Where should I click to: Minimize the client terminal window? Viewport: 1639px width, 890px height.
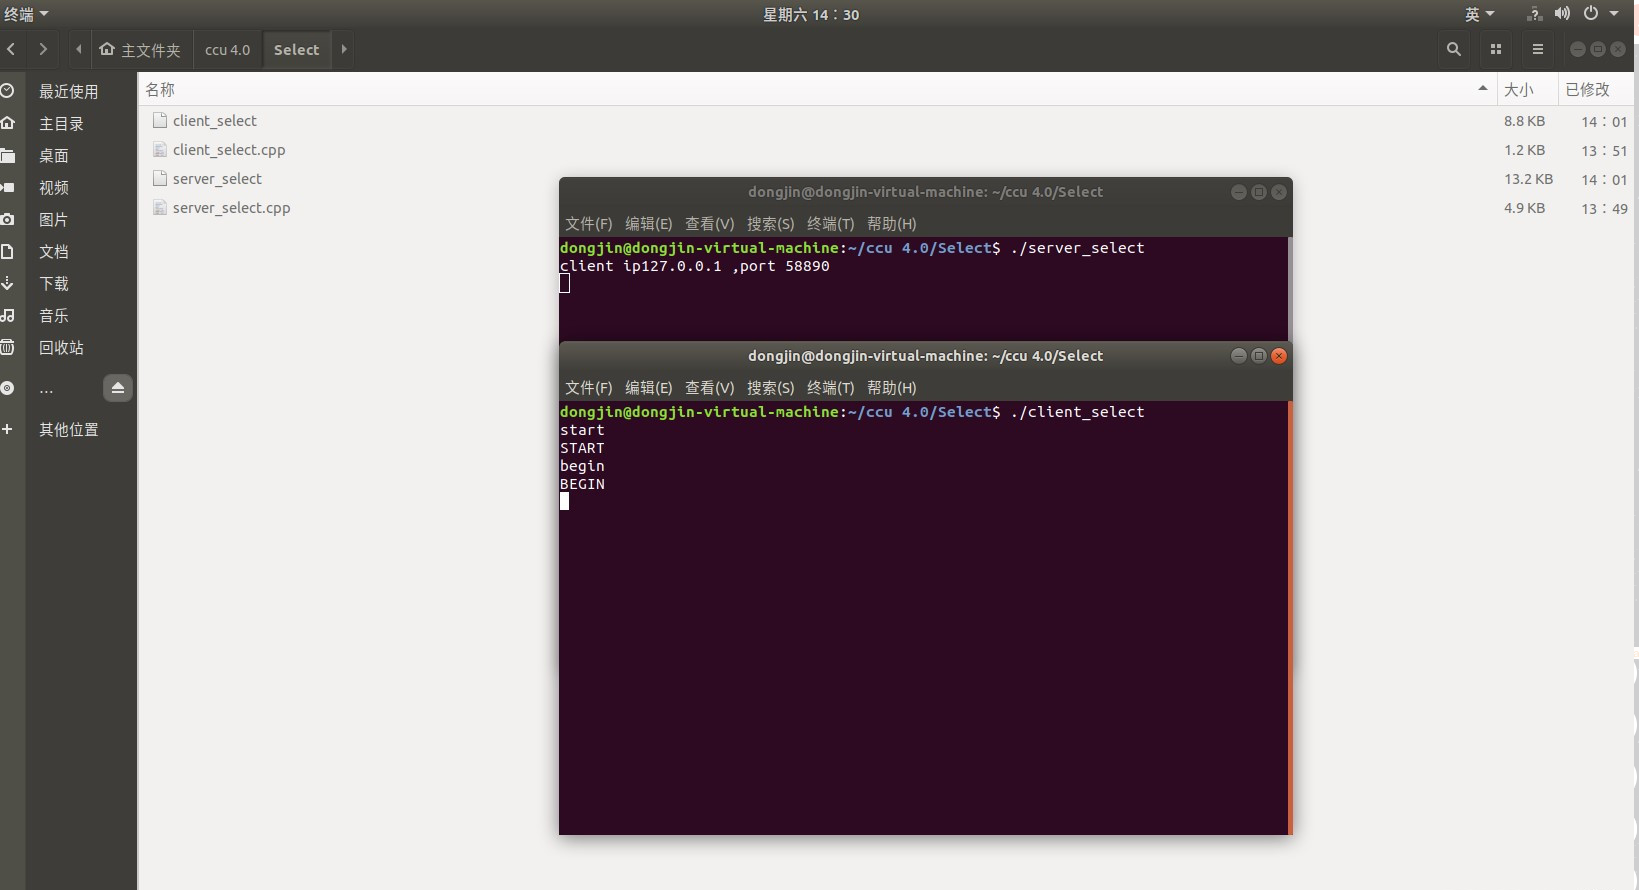(1238, 356)
